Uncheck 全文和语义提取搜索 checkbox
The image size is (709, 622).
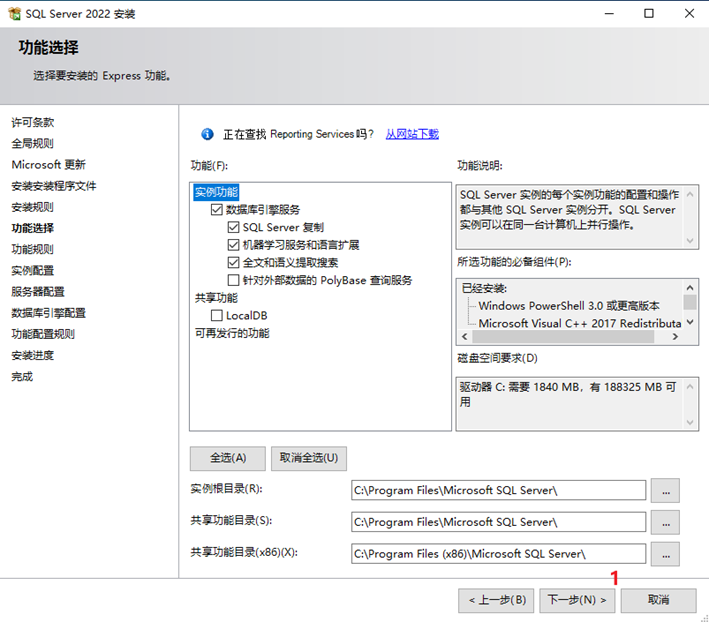point(233,263)
